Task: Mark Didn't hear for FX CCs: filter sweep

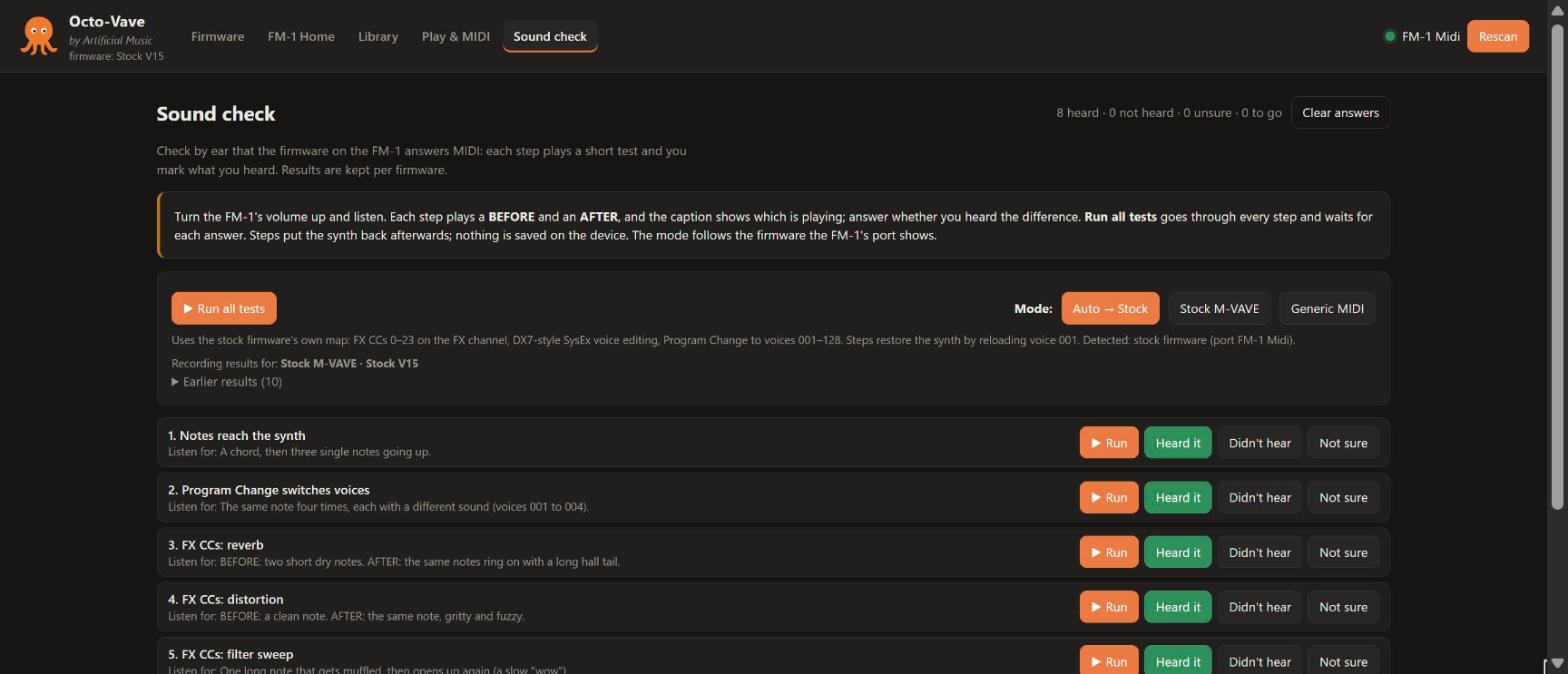Action: [x=1259, y=660]
